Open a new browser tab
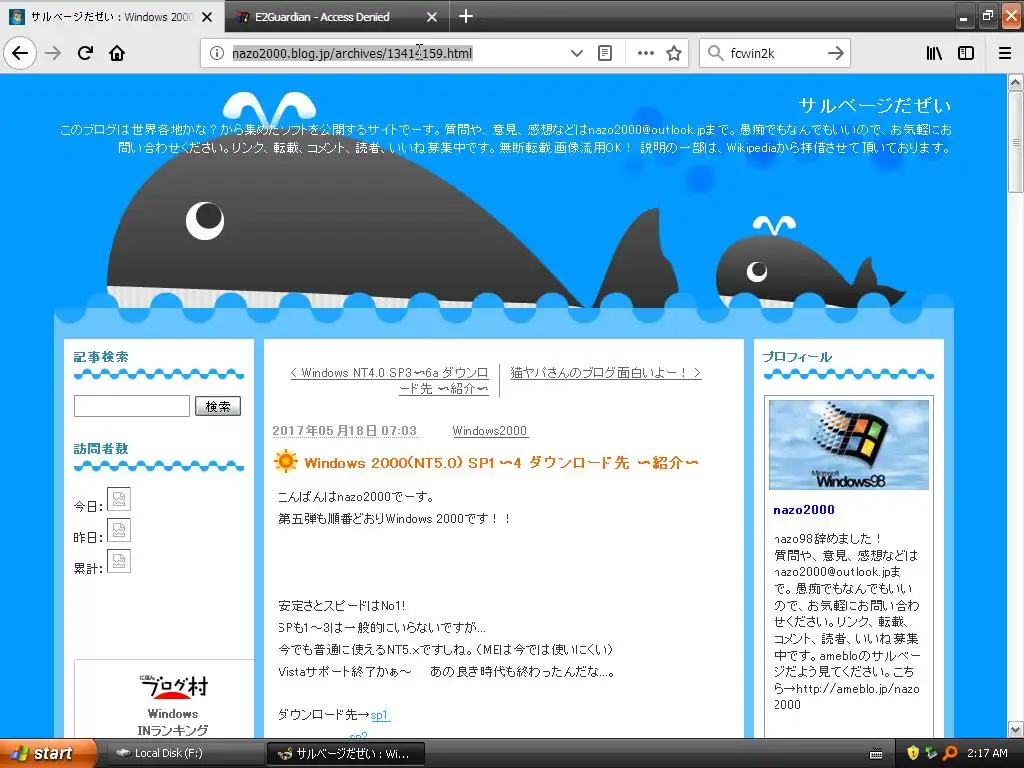The height and width of the screenshot is (768, 1024). (x=466, y=16)
